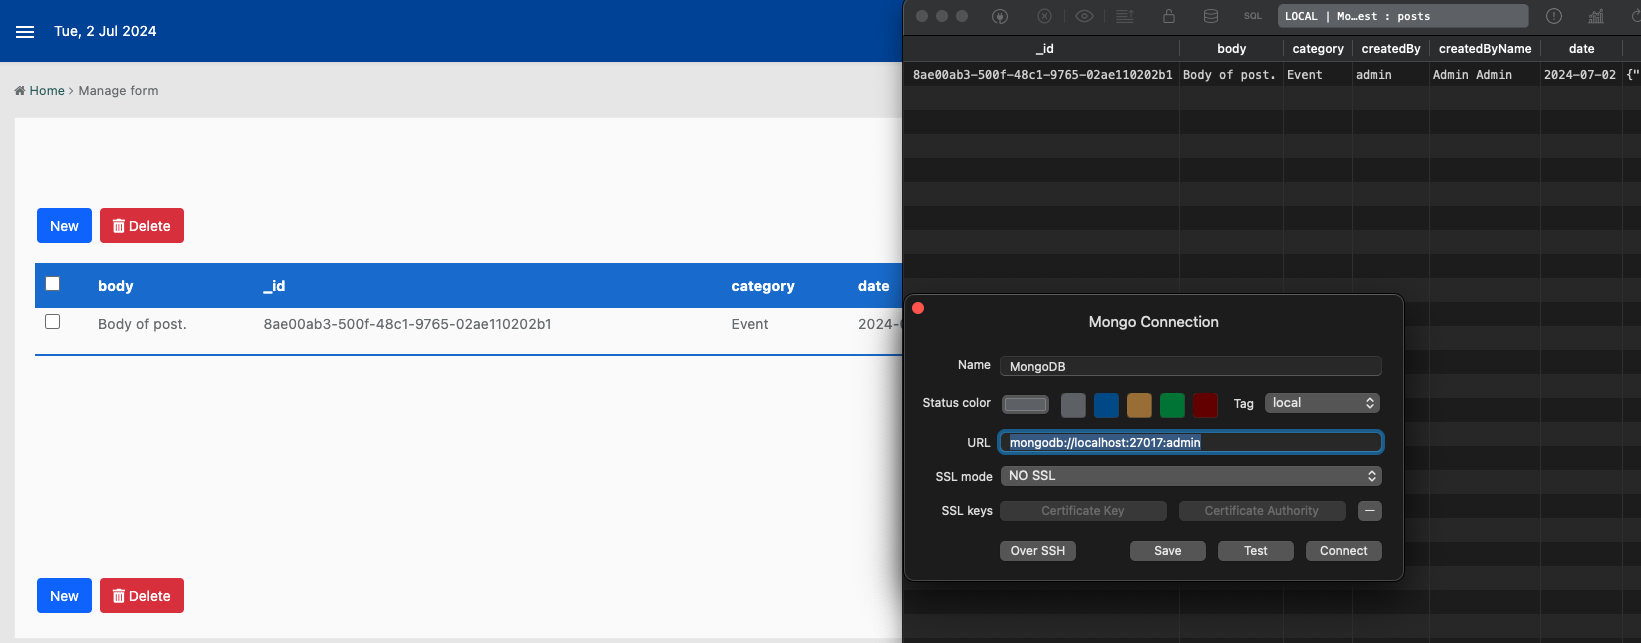
Task: Click the padlock icon in toolbar
Action: click(1168, 16)
